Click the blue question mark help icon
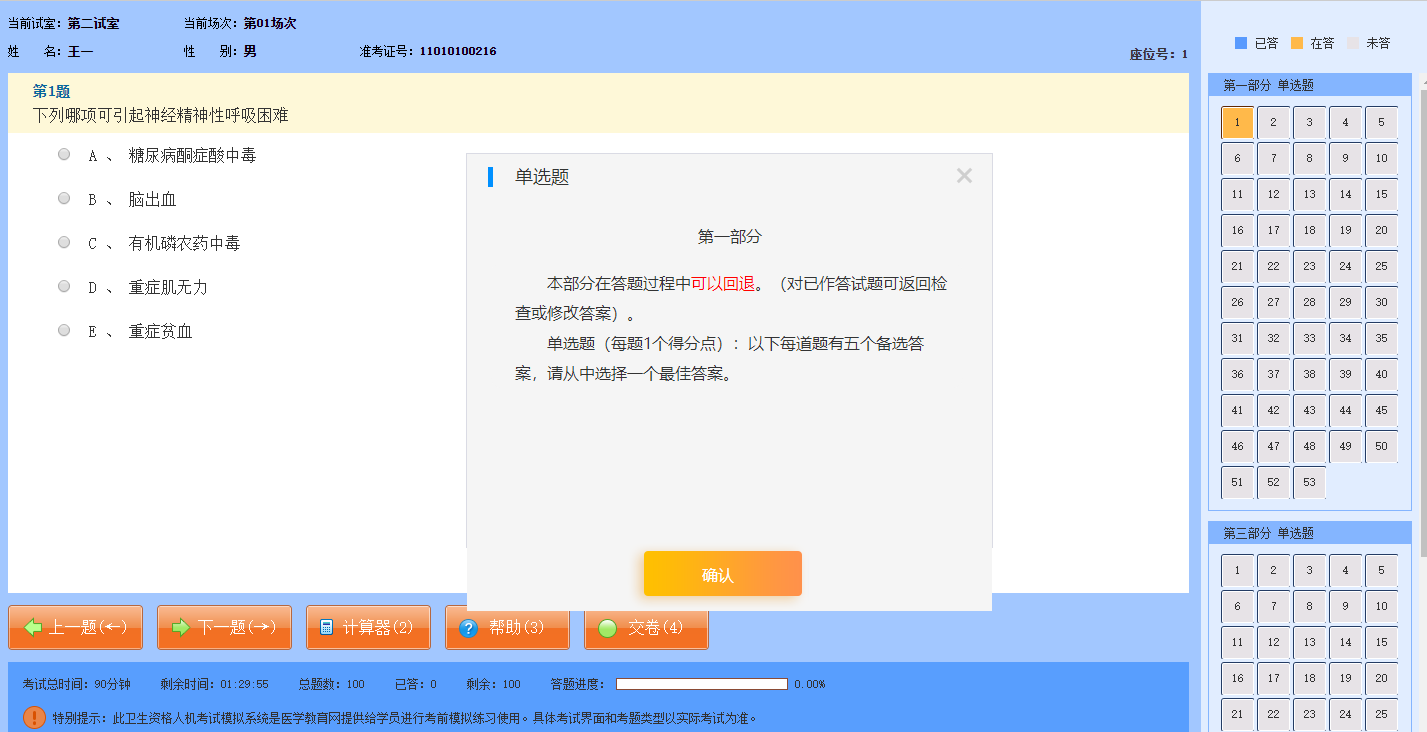 [468, 628]
